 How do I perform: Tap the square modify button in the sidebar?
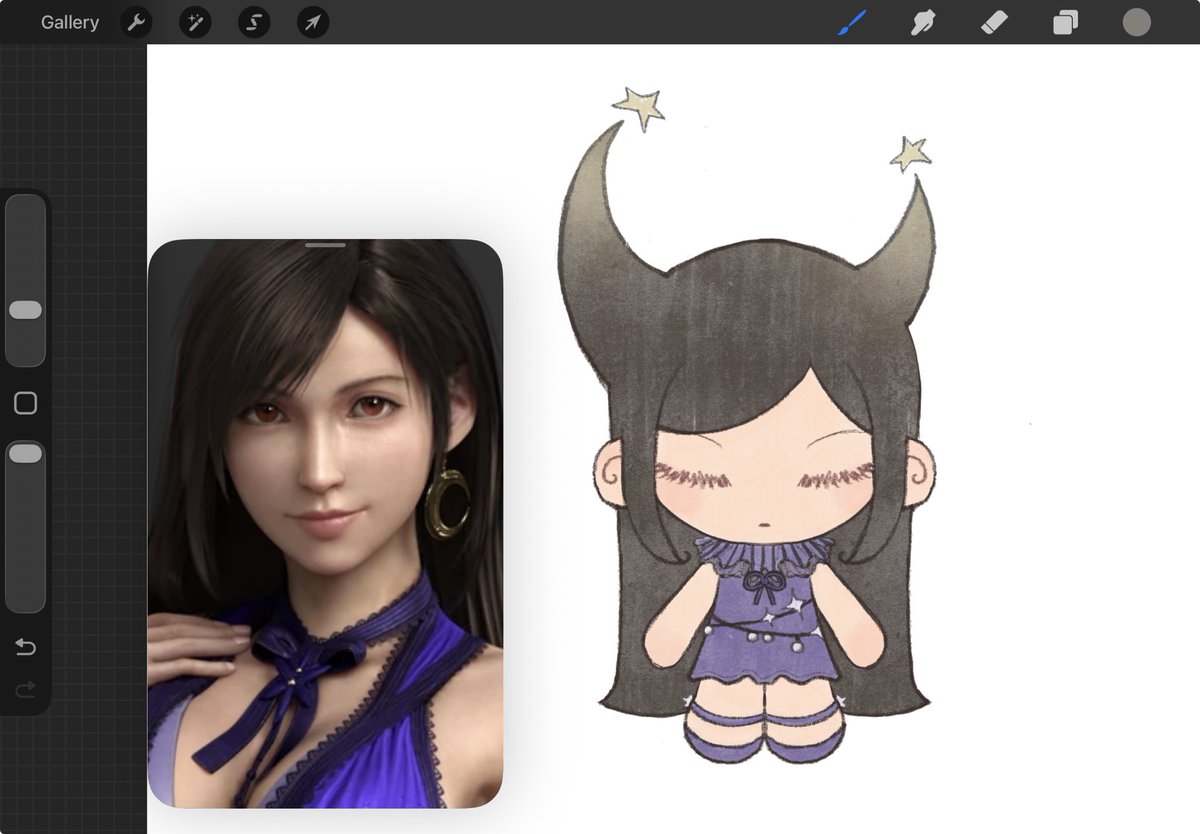pos(25,403)
